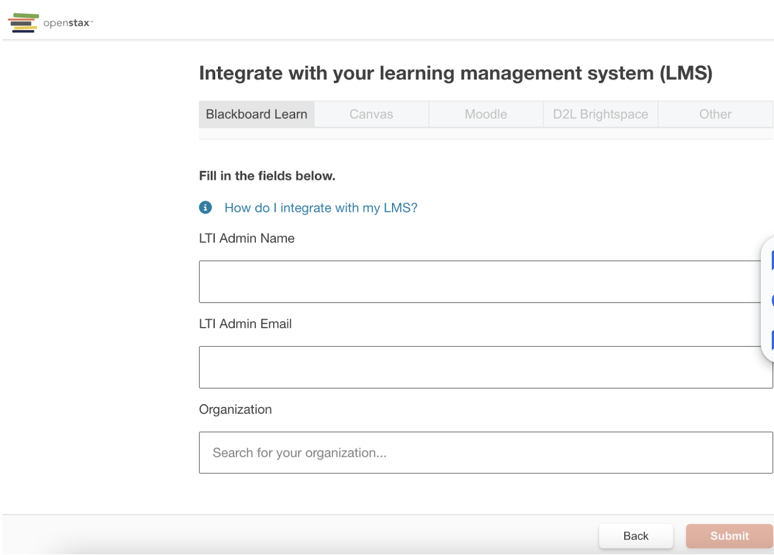The image size is (774, 555).
Task: Open the 'How do I integrate with my LMS?' link
Action: coord(321,208)
